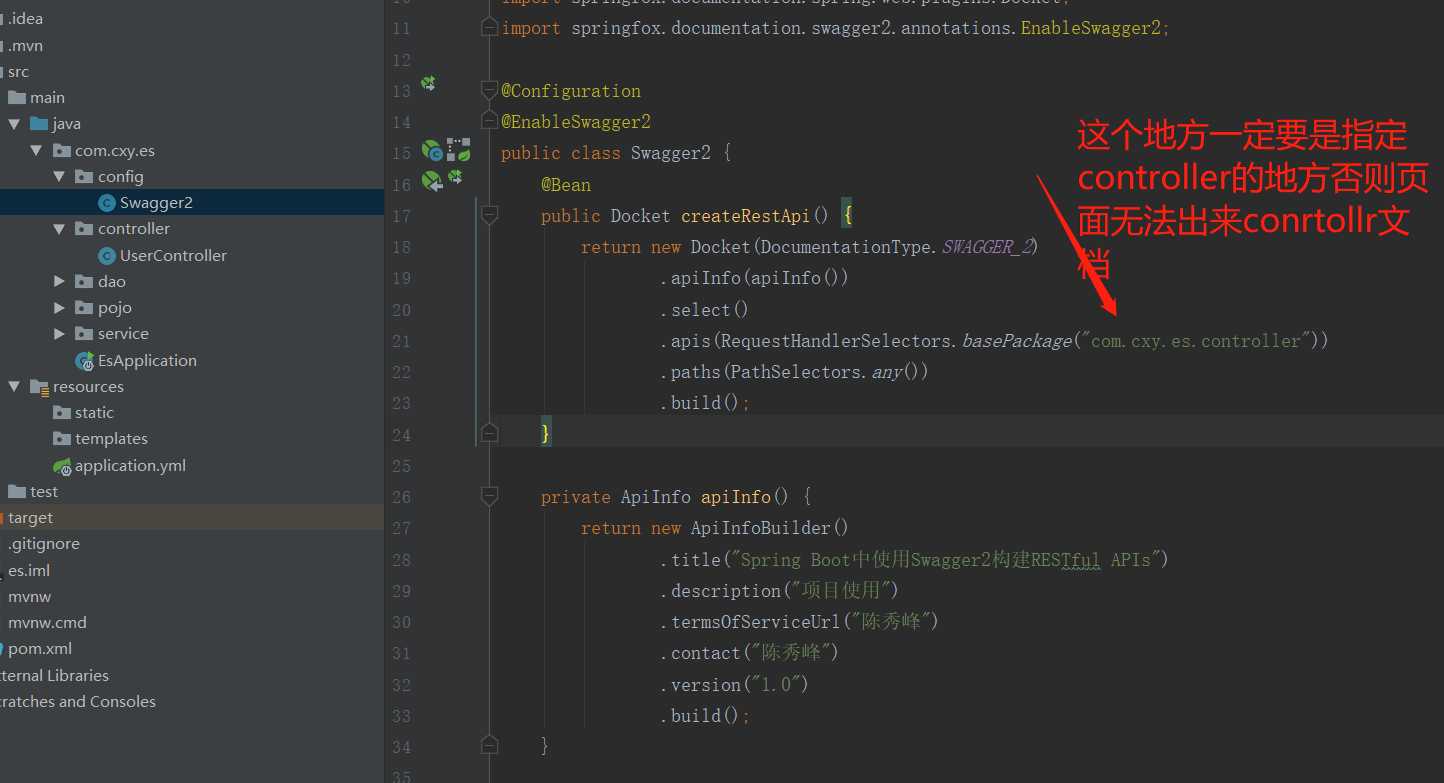Click closing fold marker on line 34

point(489,743)
